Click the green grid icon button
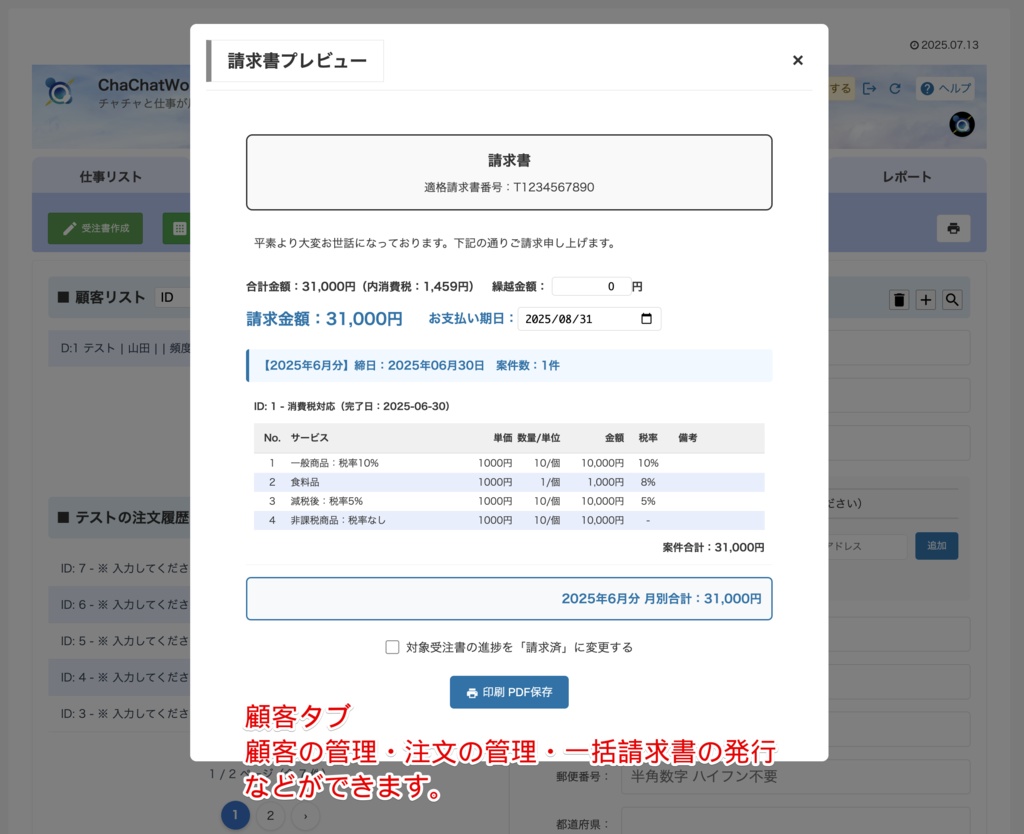Image resolution: width=1024 pixels, height=834 pixels. [x=178, y=228]
